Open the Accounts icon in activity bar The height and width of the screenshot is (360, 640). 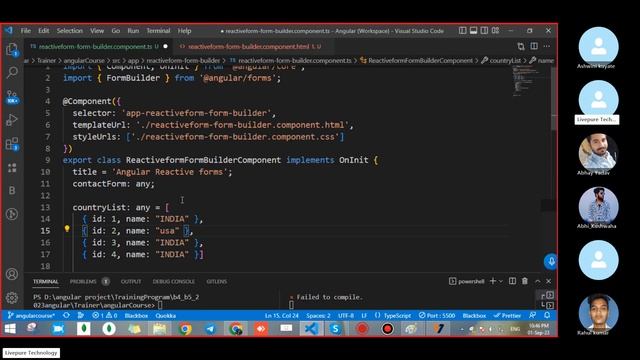[12, 274]
